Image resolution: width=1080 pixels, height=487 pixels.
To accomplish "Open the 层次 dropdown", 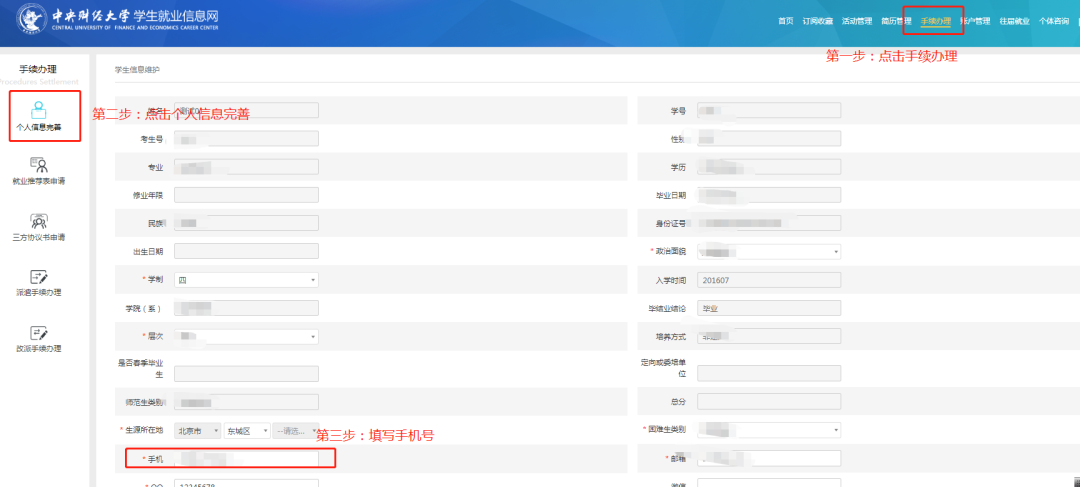I will [x=246, y=337].
